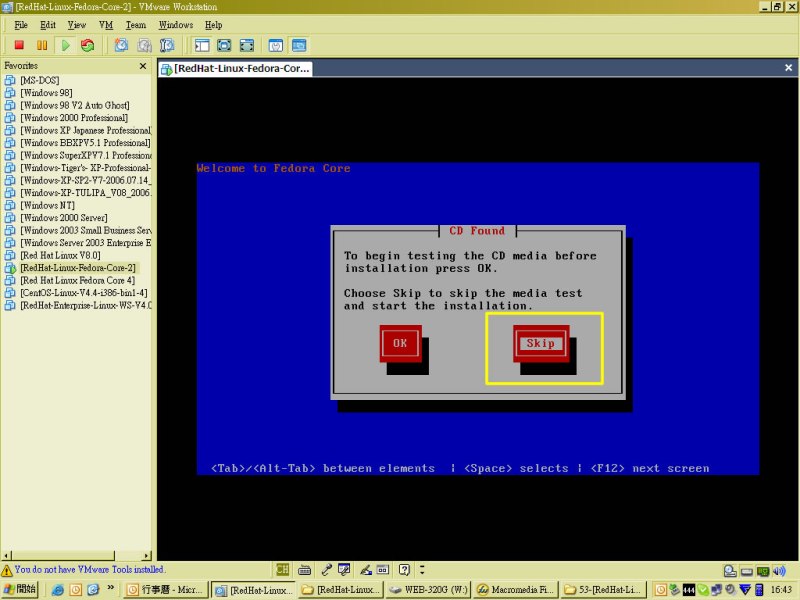Select [Red Hat Linux V8.0] favorite

[x=60, y=255]
